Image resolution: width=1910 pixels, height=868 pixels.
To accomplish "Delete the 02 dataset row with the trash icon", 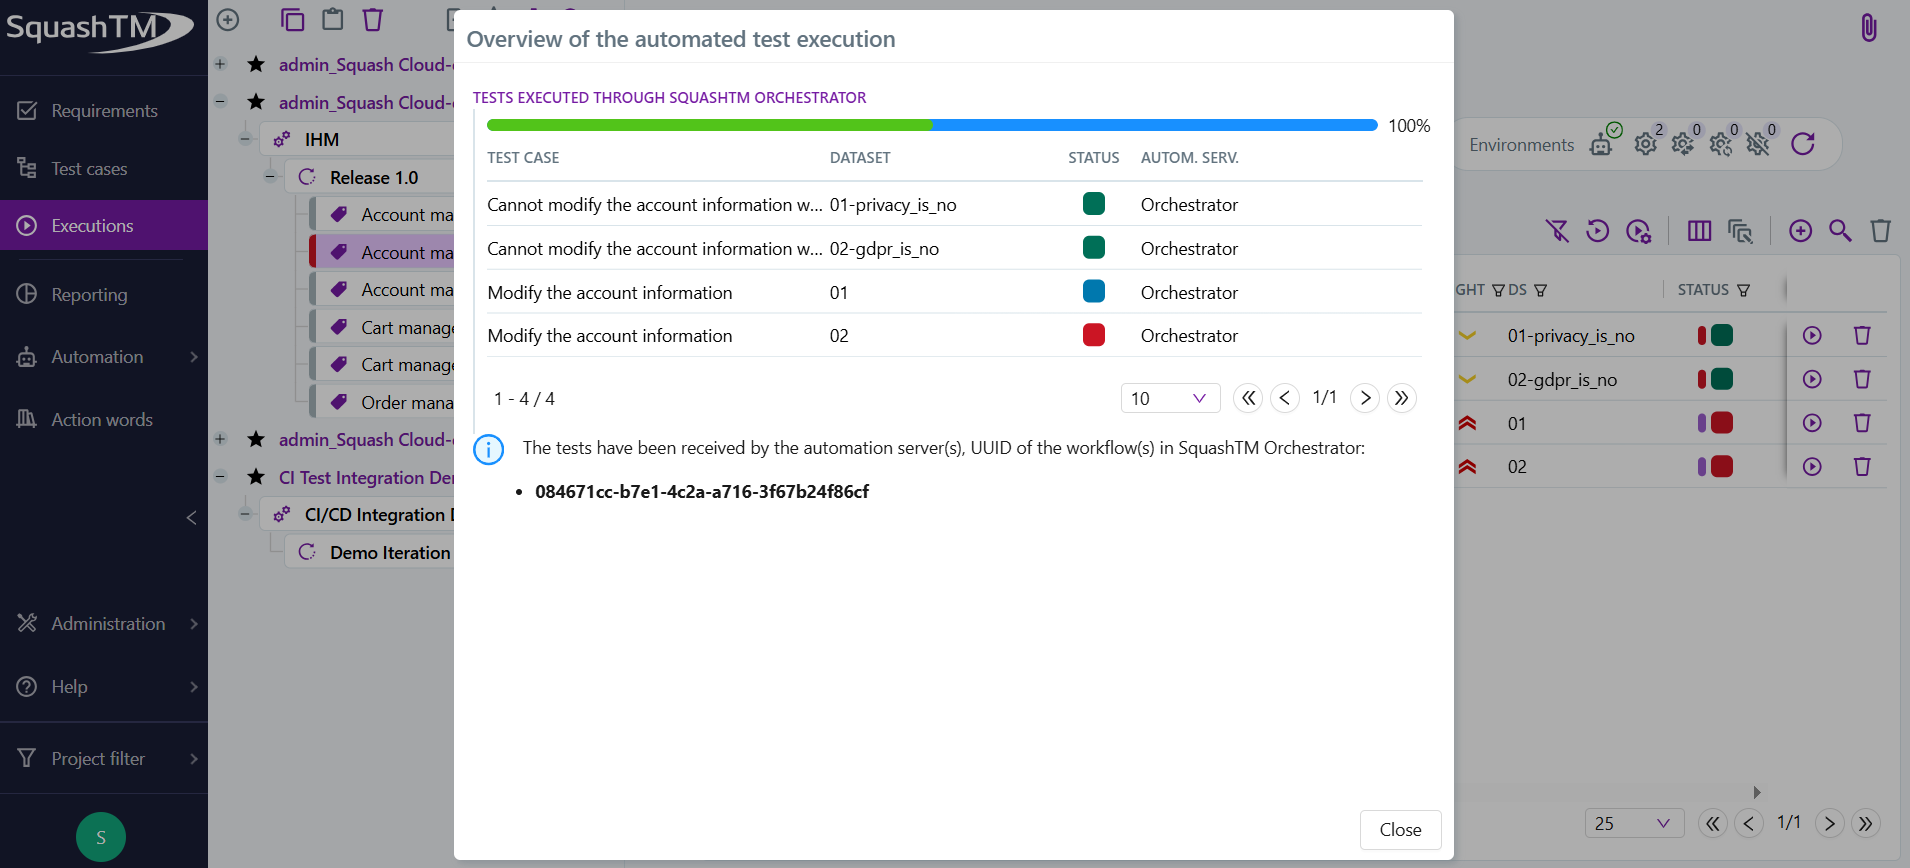I will 1862,467.
